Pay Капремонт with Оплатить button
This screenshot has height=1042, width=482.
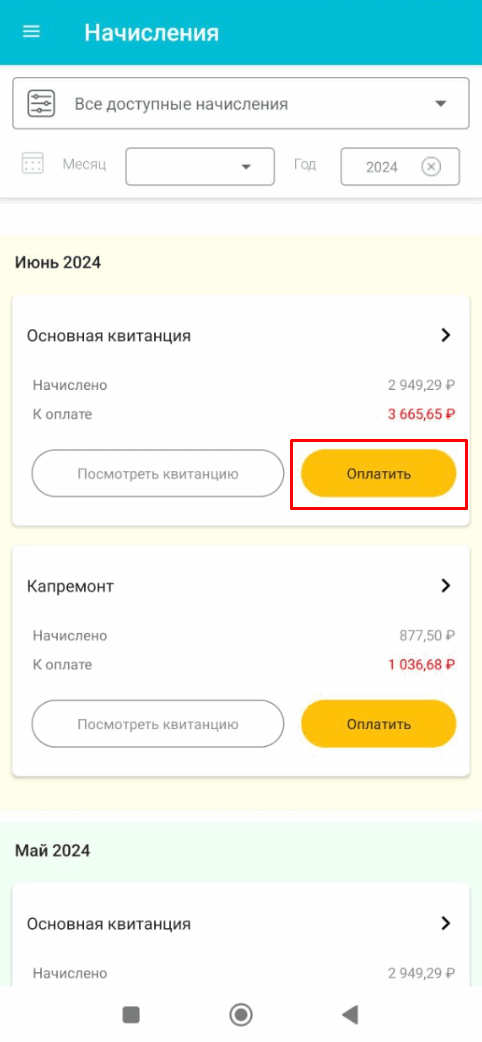(x=379, y=724)
